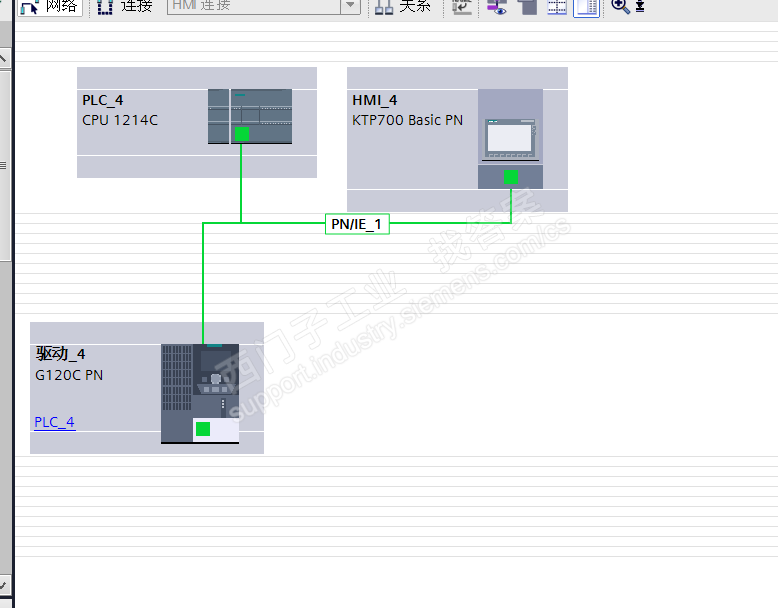Open the PLC_4 link on the drive
This screenshot has height=608, width=778.
55,422
